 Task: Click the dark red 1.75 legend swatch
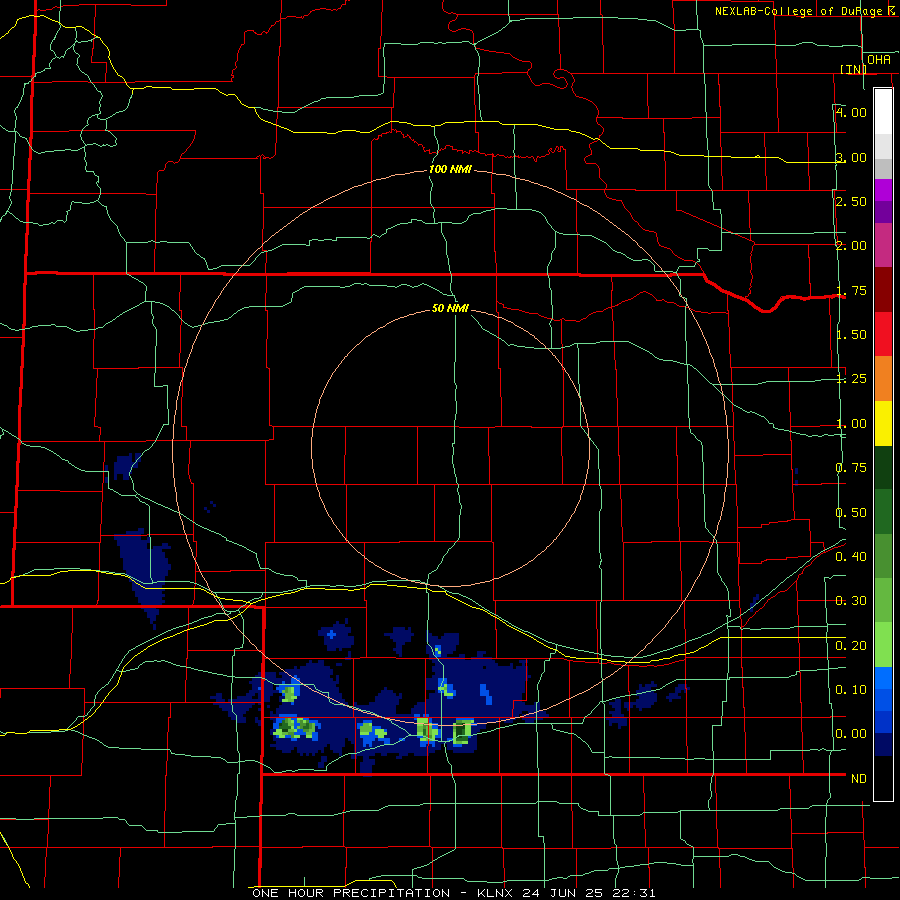tap(883, 290)
